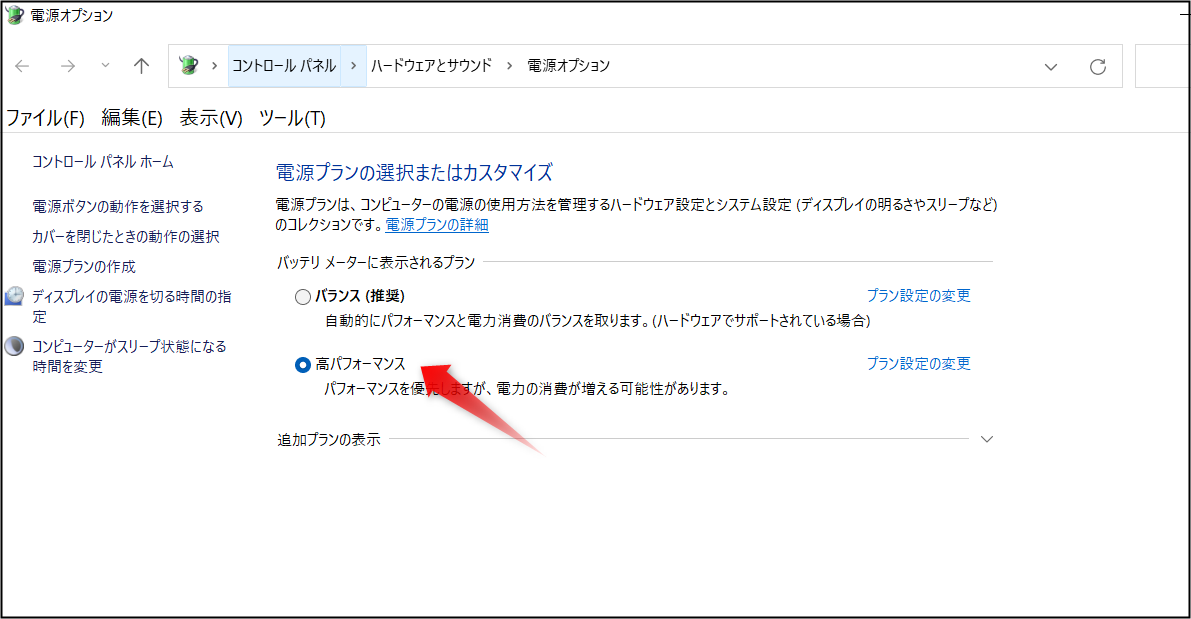Screen dimensions: 1191x619
Task: Select the バランス (推奨) power plan
Action: click(302, 296)
